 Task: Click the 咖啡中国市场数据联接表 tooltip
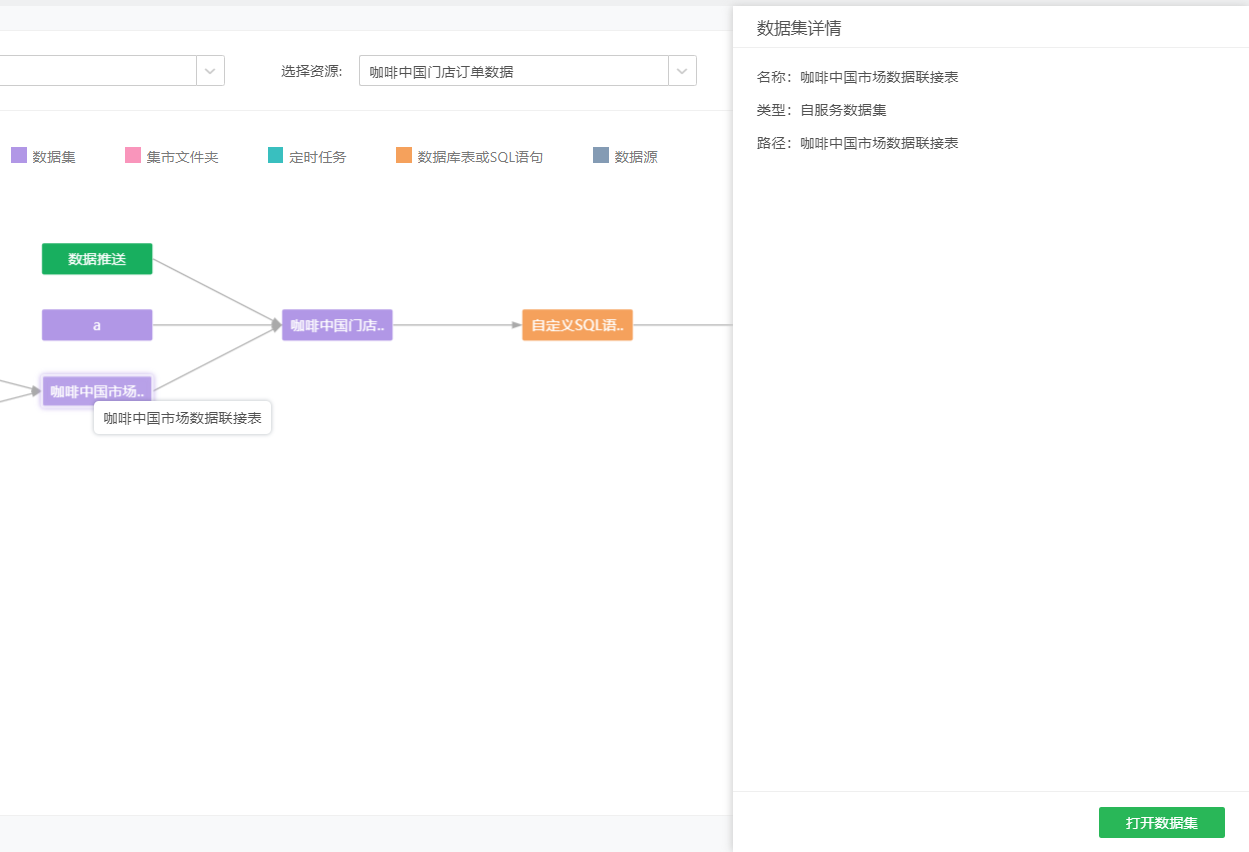point(183,418)
